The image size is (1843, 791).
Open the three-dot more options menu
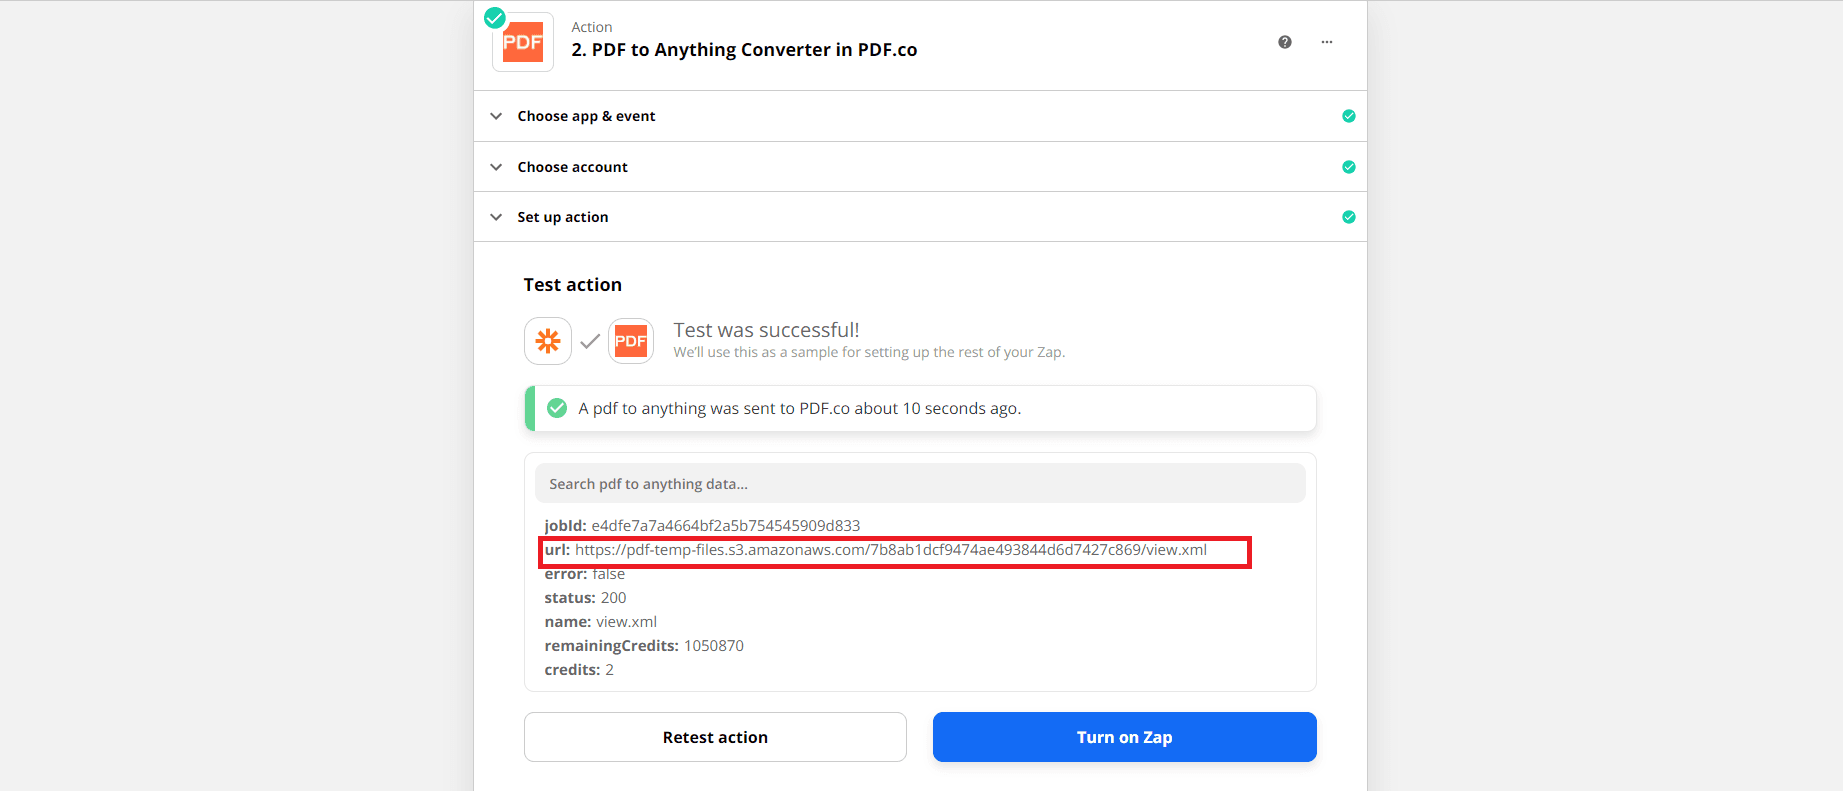1327,42
